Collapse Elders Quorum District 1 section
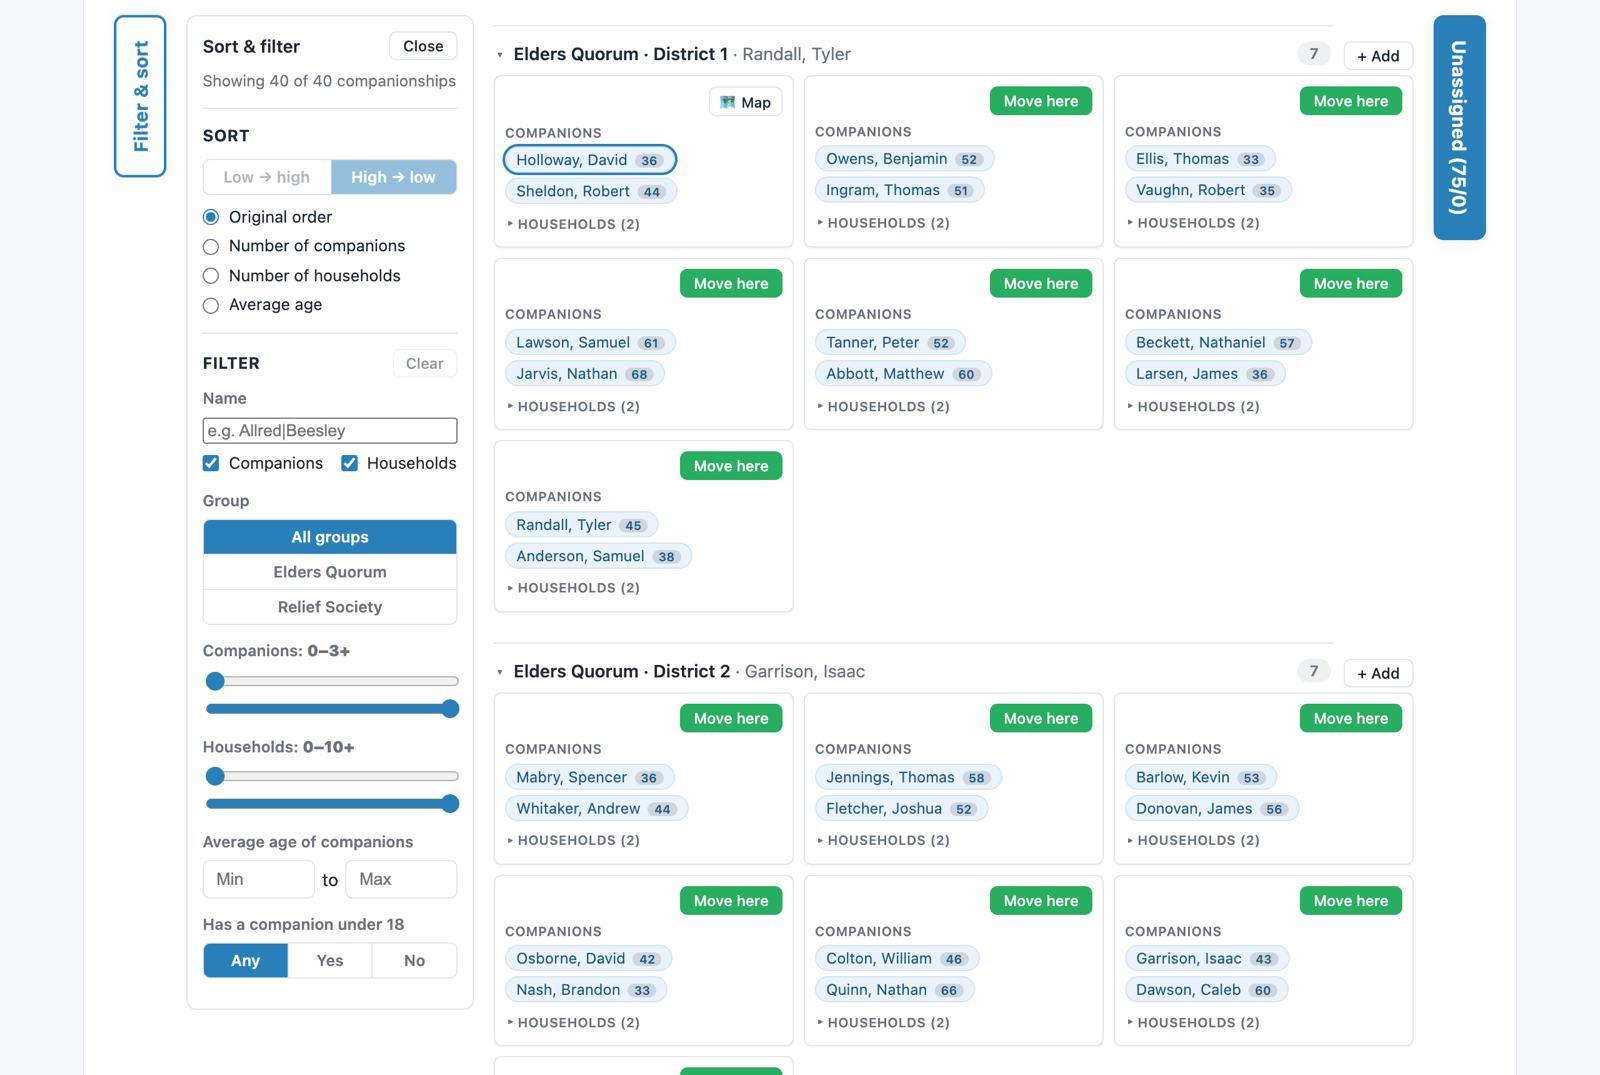 pos(500,55)
